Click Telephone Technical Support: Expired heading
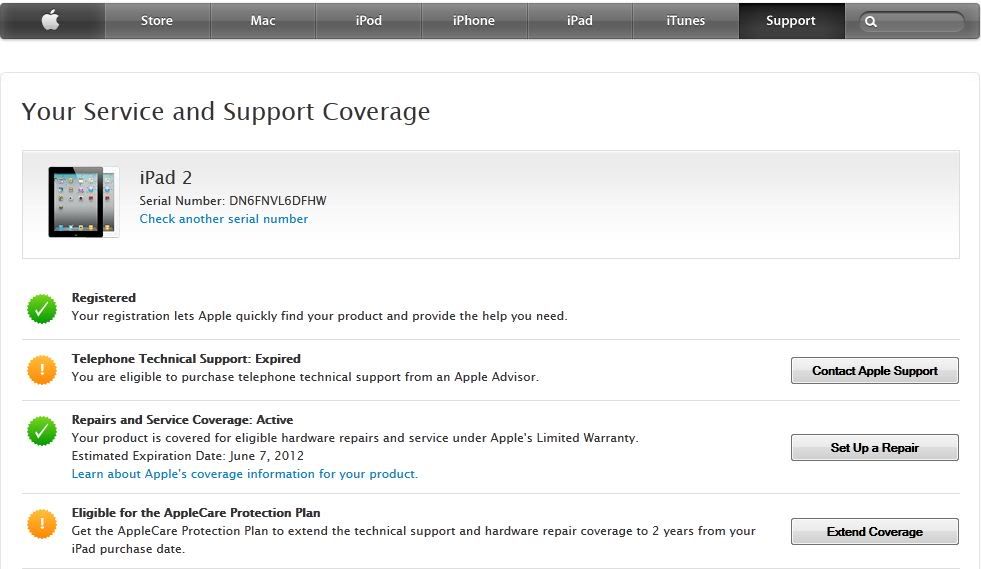Screen dimensions: 981x569 [x=186, y=359]
